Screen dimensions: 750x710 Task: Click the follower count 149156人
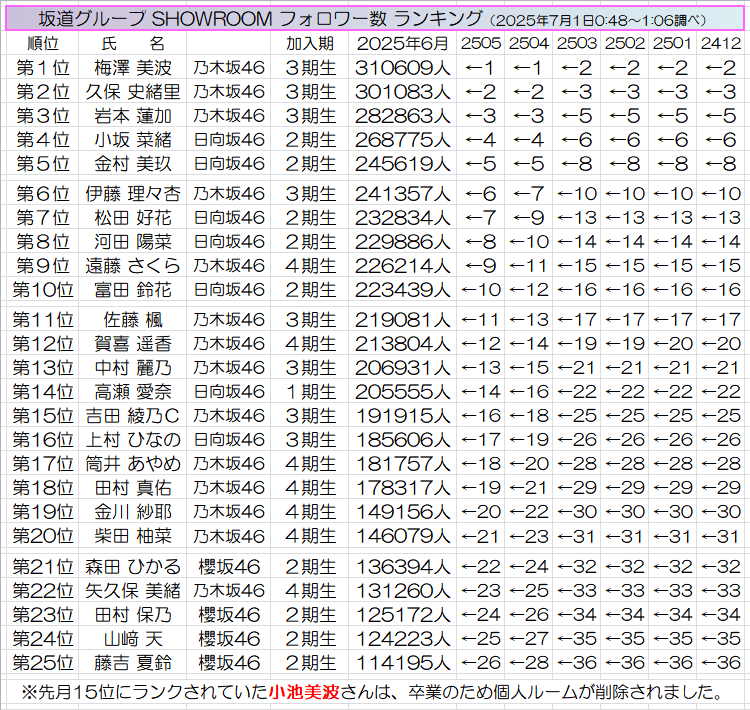402,511
